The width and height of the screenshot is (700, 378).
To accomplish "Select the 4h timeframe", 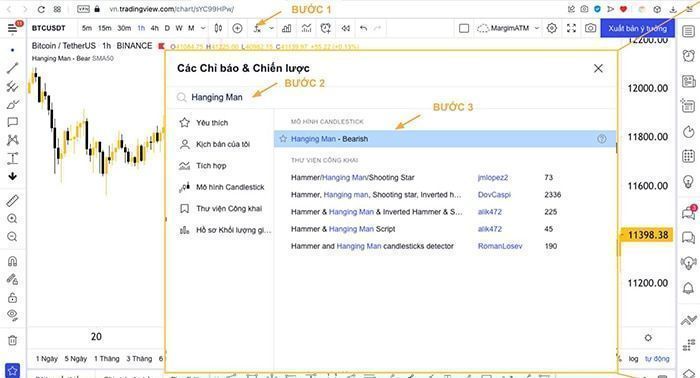I will [x=154, y=28].
